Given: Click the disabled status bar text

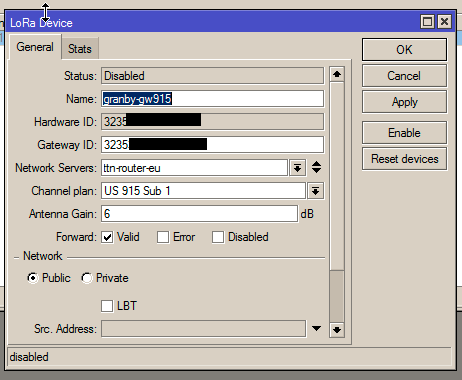Looking at the screenshot, I should pos(29,357).
